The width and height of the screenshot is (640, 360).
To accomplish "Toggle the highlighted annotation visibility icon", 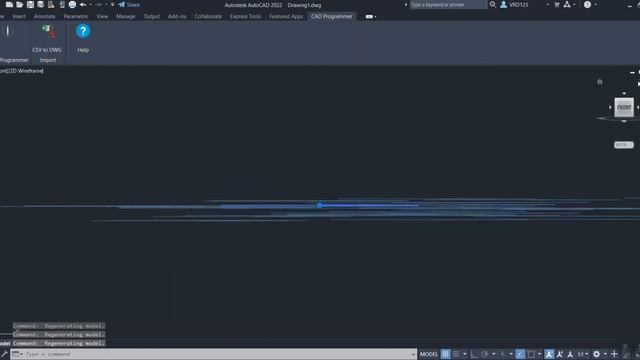I will (x=549, y=354).
